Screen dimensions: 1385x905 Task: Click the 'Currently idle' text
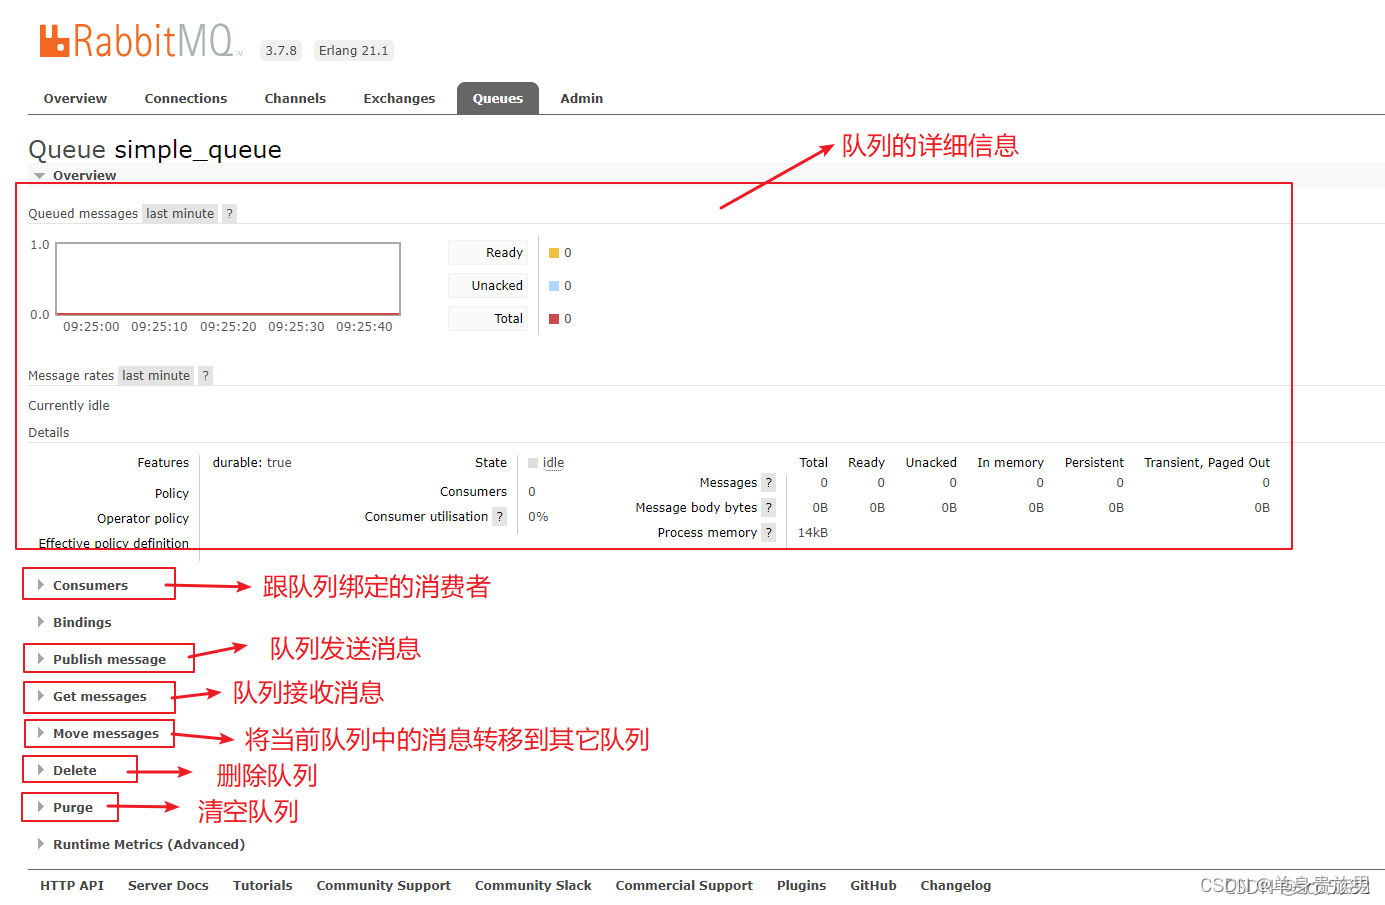69,405
